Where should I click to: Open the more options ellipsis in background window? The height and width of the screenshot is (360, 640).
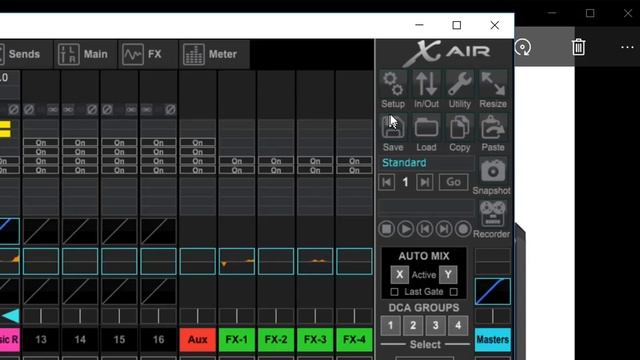tap(627, 47)
